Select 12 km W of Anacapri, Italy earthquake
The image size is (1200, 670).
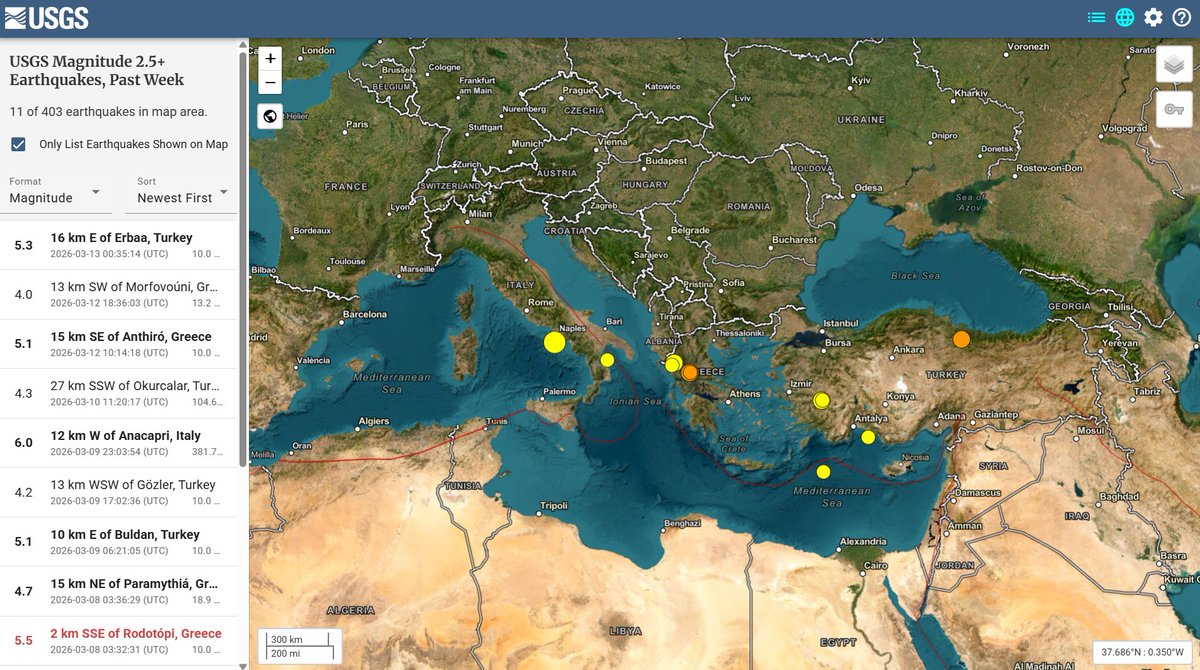click(120, 443)
